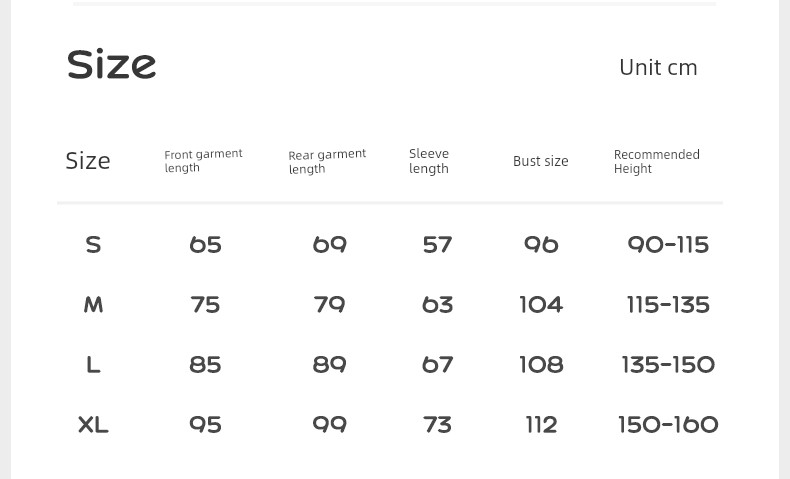Click the M size row label
Screen dimensions: 790x479
(x=93, y=305)
